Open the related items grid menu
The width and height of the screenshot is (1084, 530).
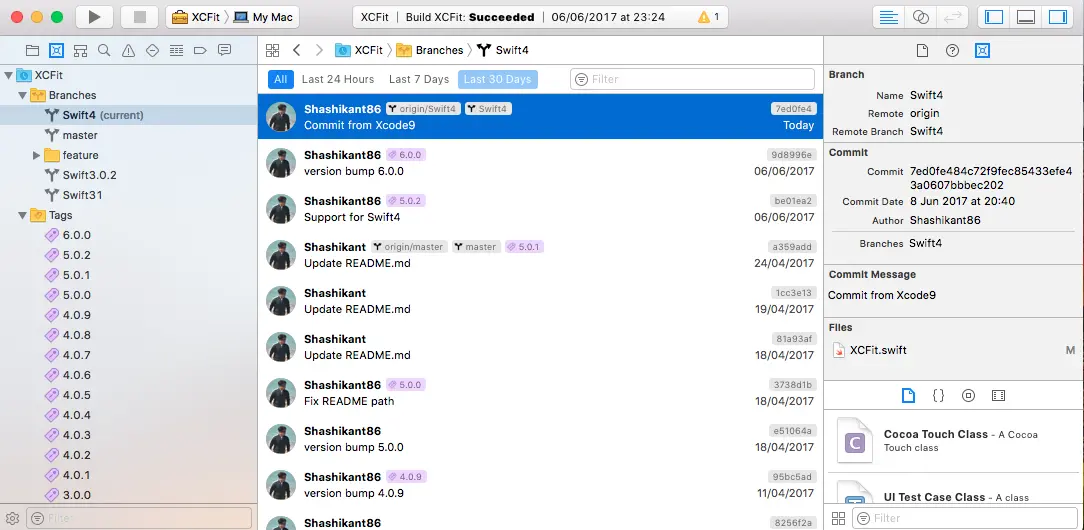tap(272, 50)
